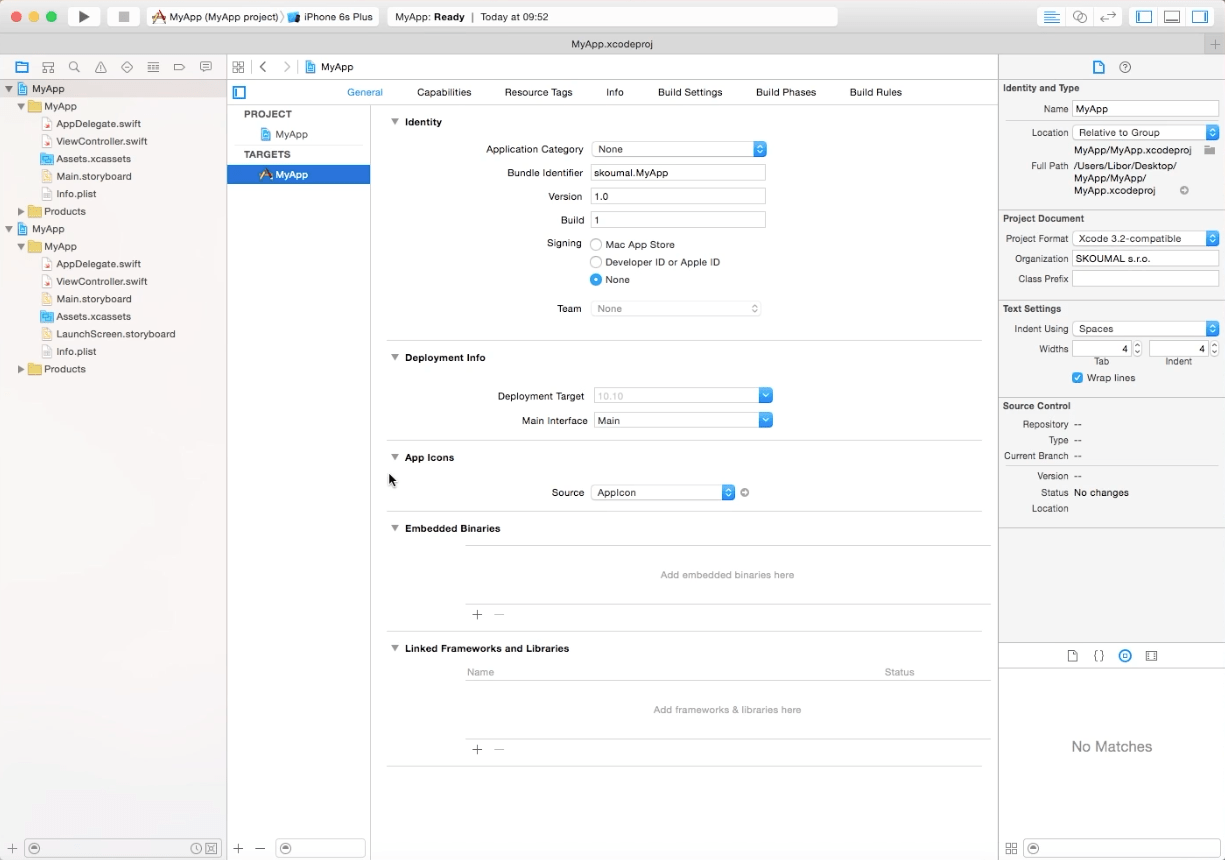Open Project Format dropdown
1225x860 pixels.
(1146, 238)
